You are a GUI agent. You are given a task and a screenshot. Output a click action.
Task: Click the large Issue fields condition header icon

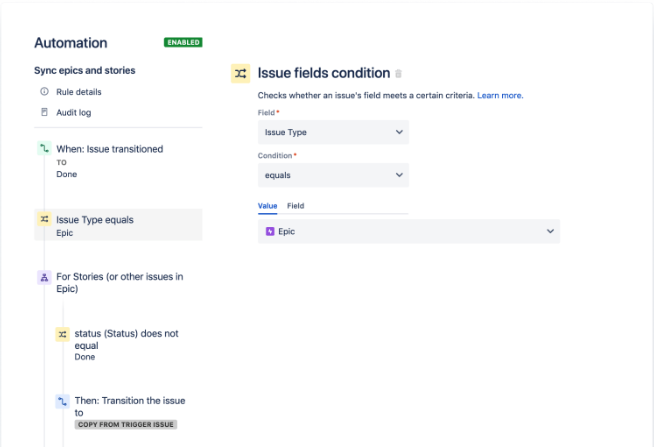click(x=240, y=73)
